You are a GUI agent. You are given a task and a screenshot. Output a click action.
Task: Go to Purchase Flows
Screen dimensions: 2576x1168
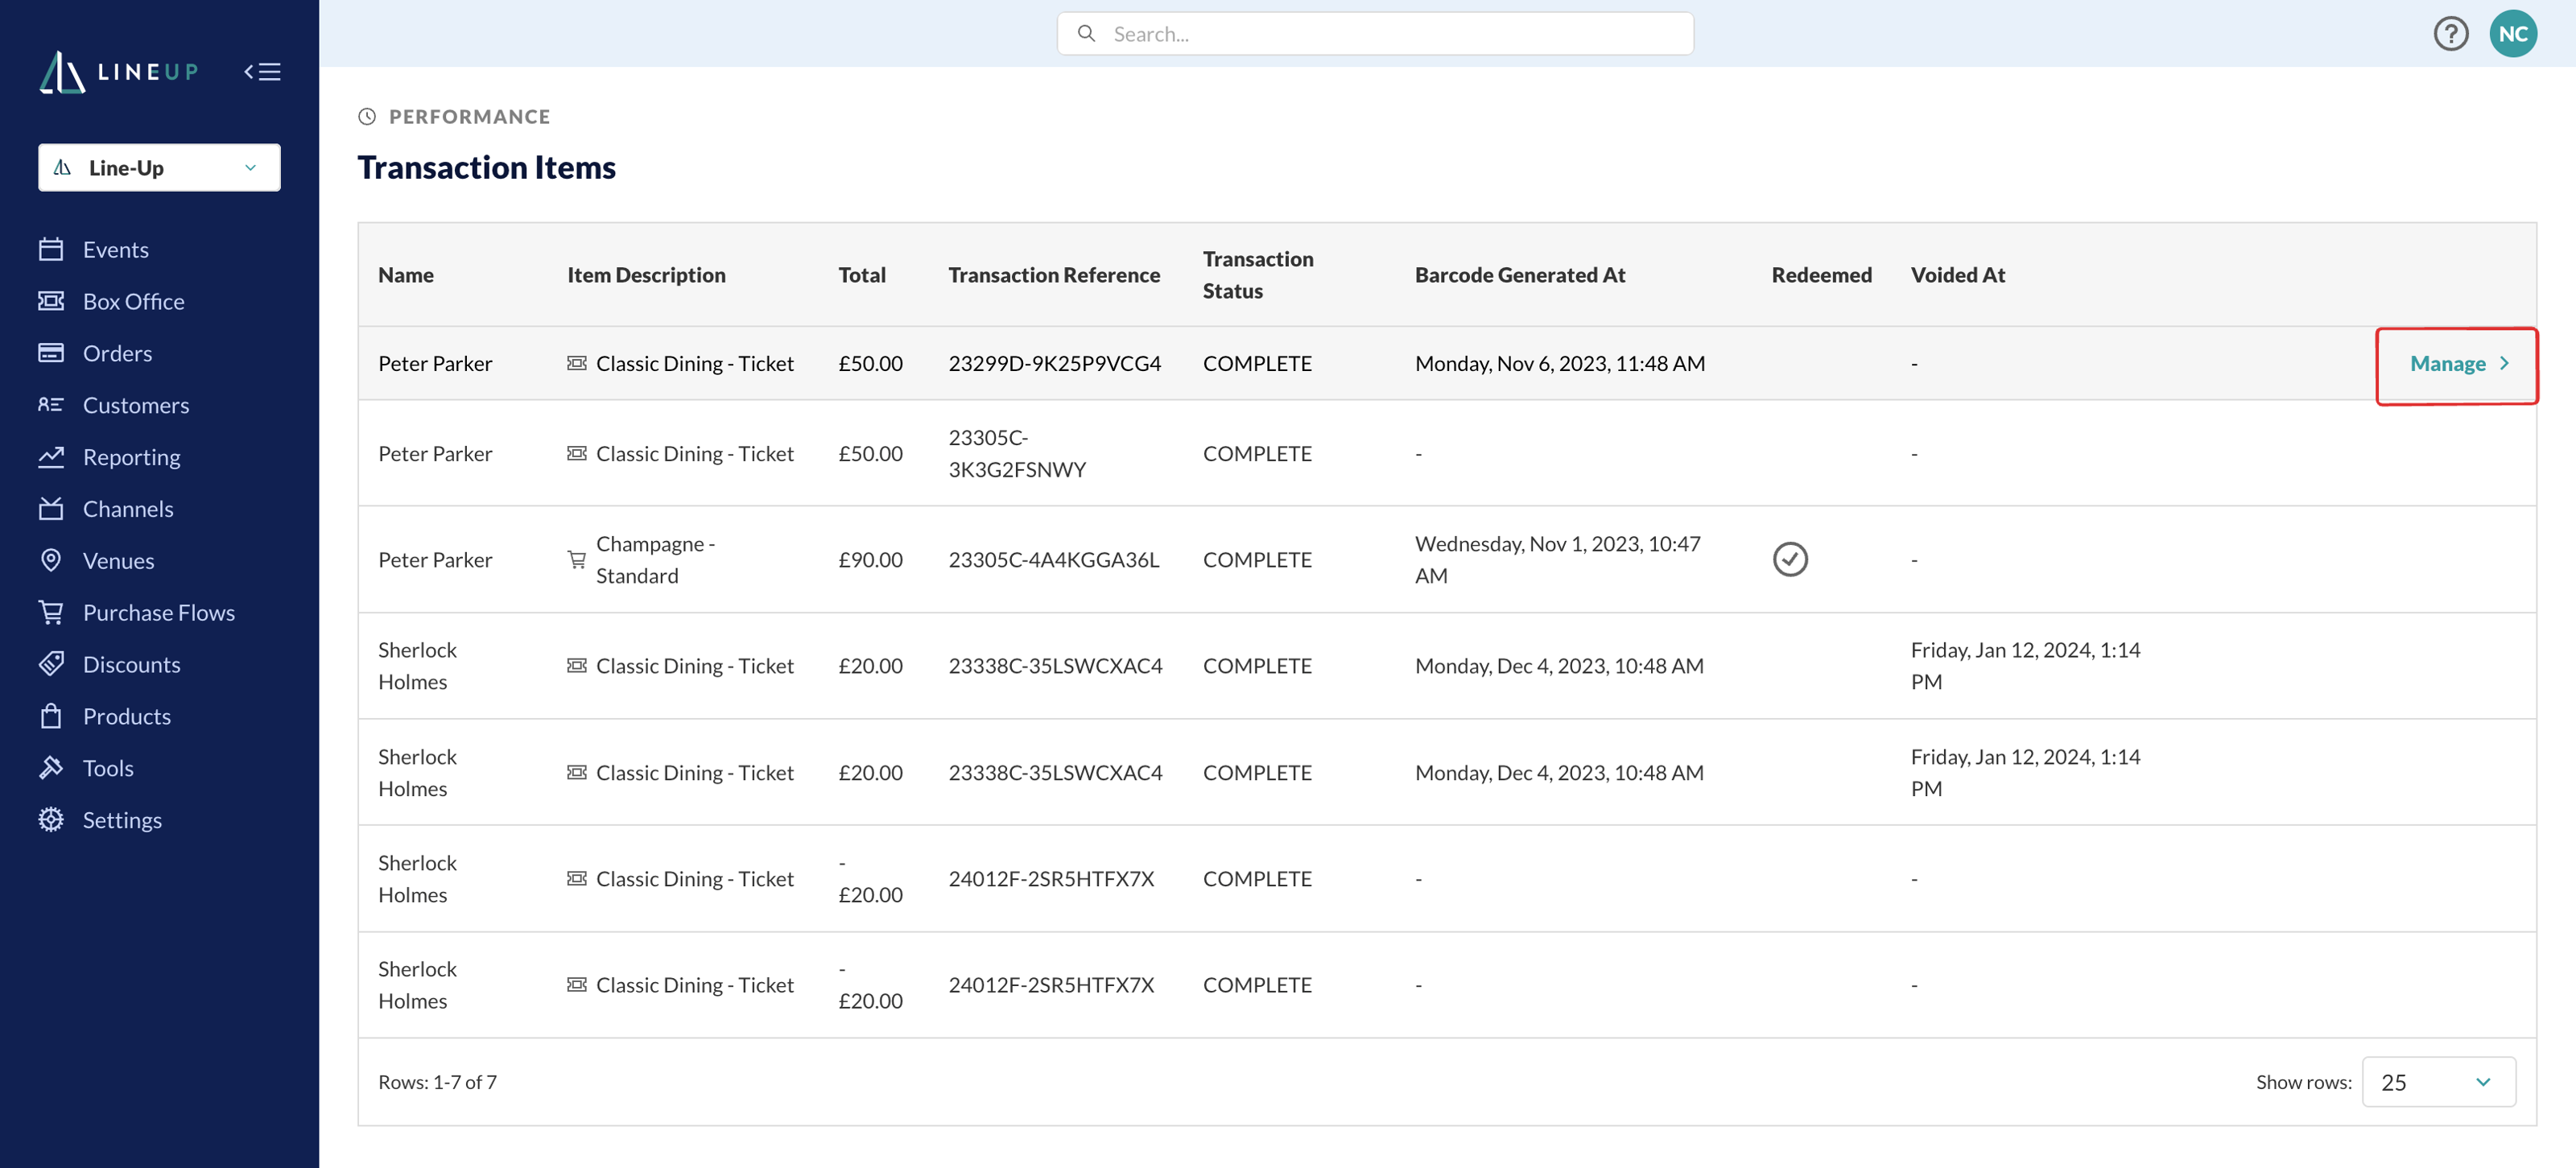[158, 612]
